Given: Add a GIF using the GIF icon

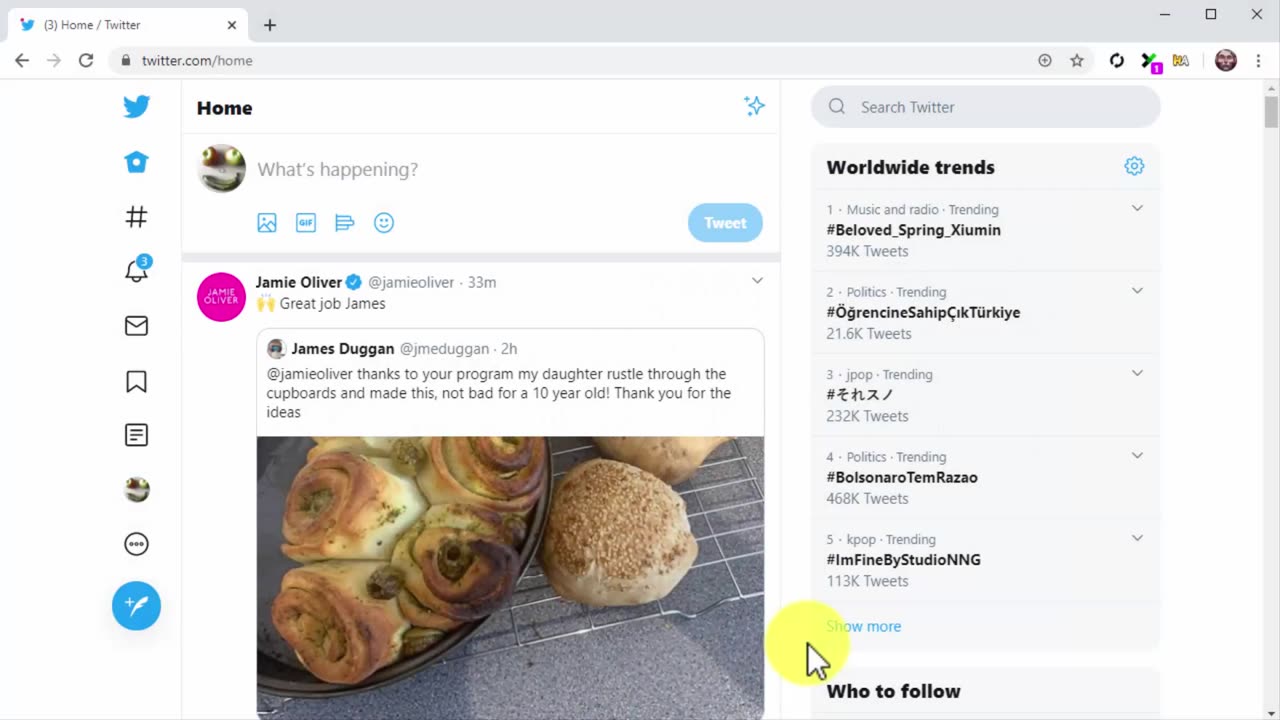Looking at the screenshot, I should 306,223.
